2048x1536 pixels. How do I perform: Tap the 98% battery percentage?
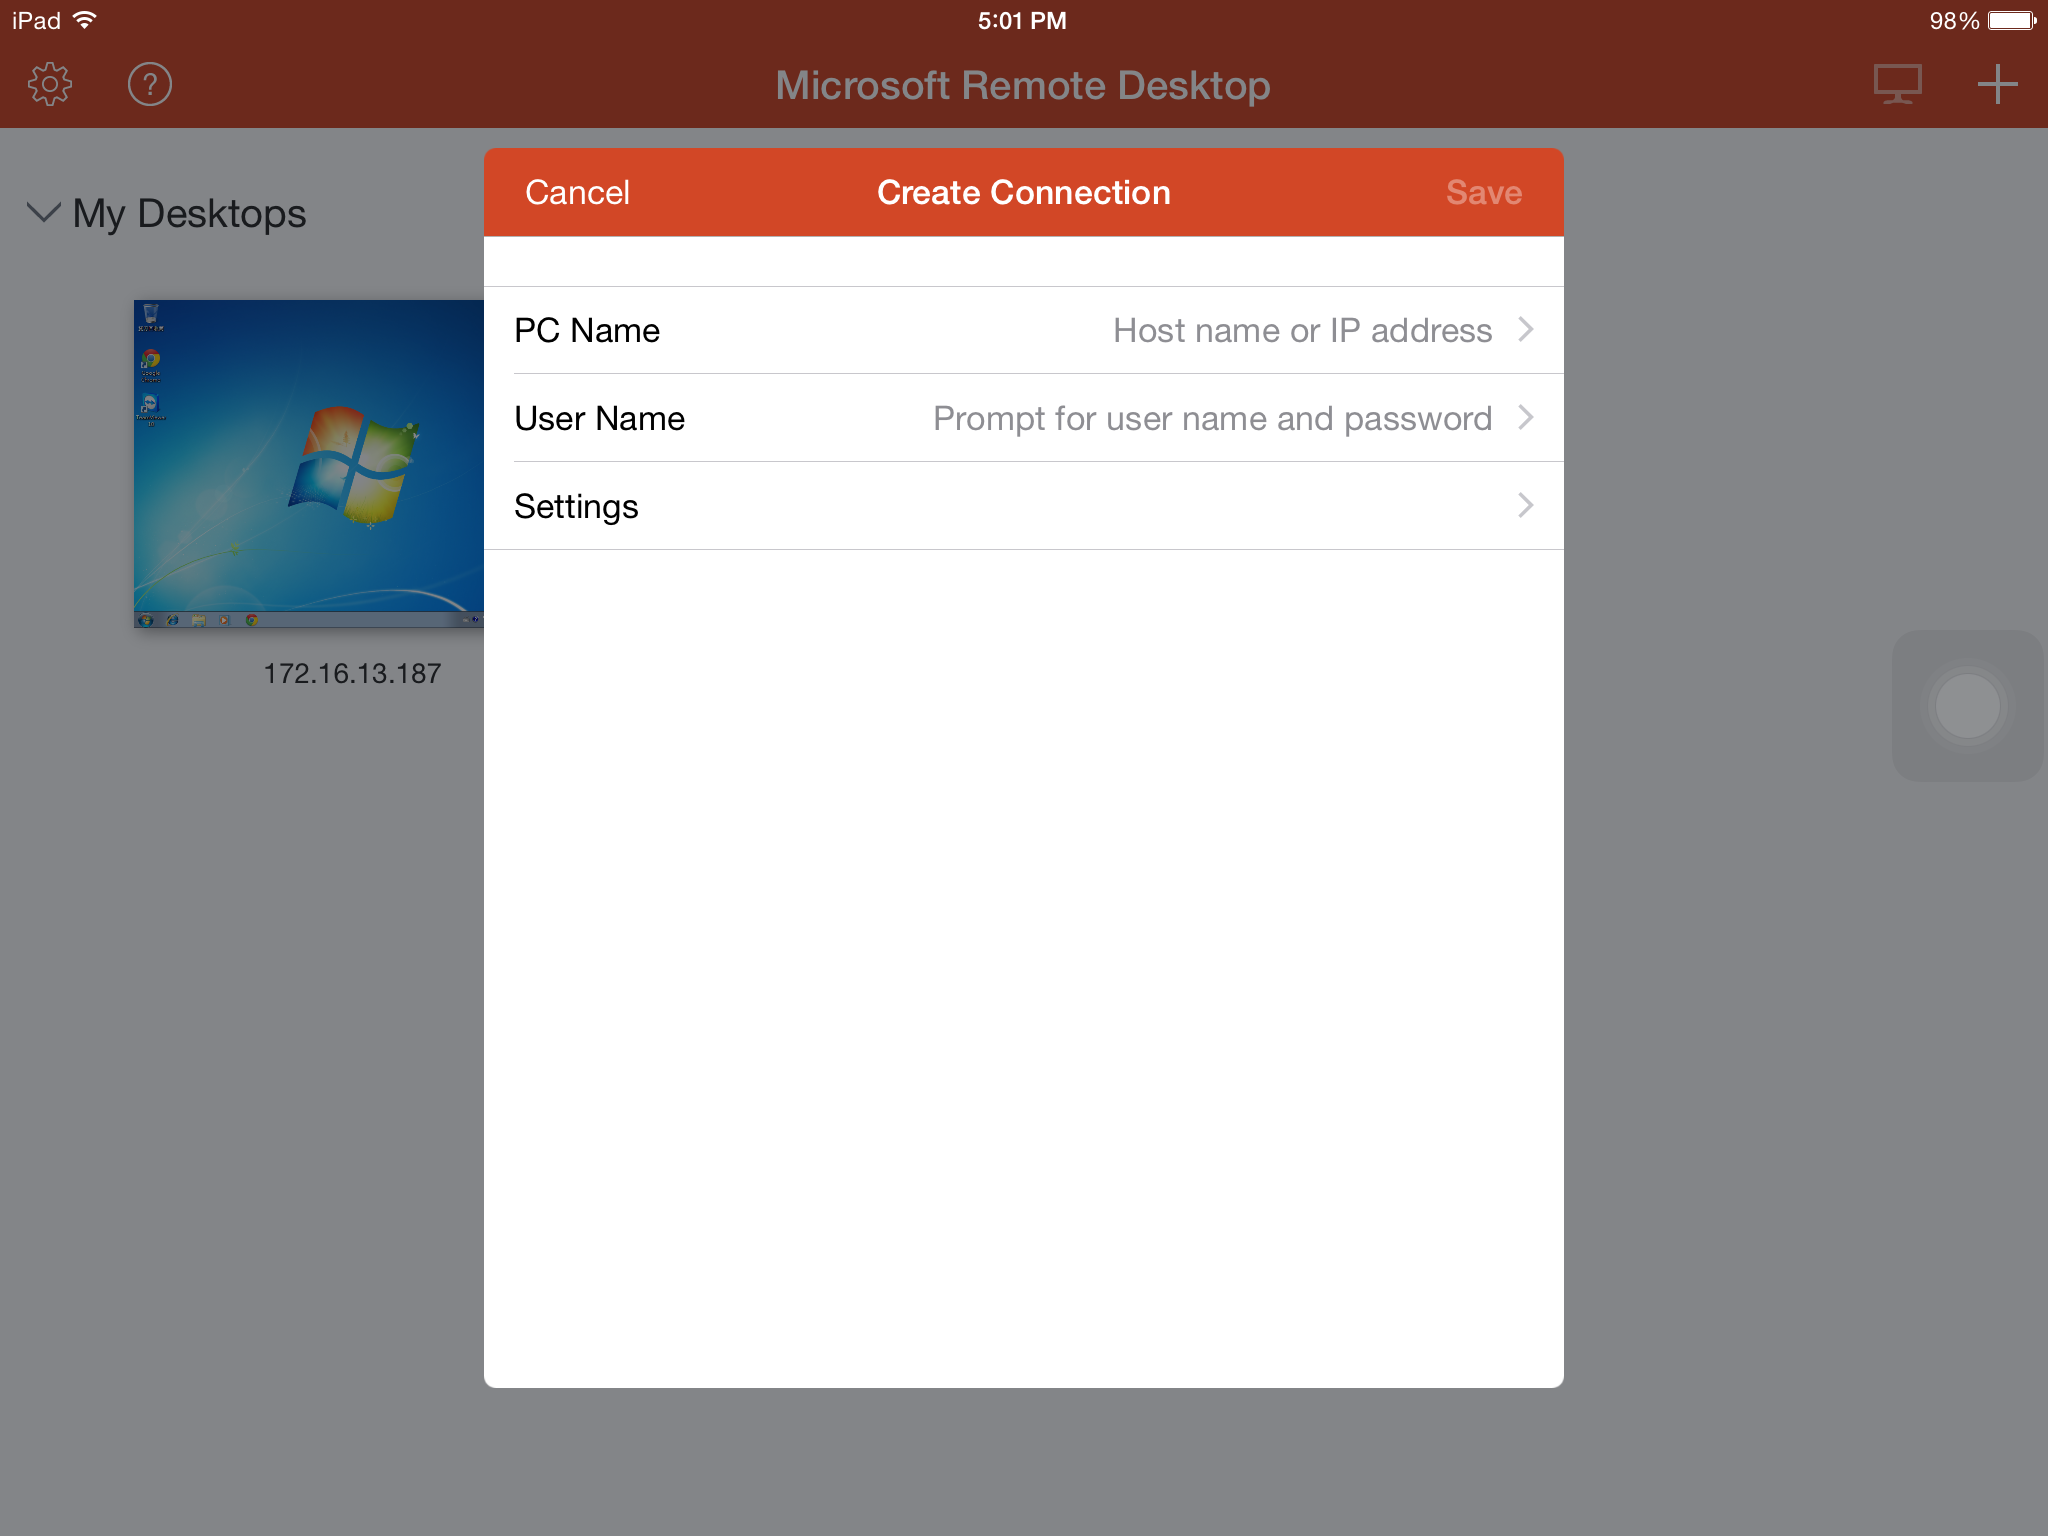[1954, 21]
